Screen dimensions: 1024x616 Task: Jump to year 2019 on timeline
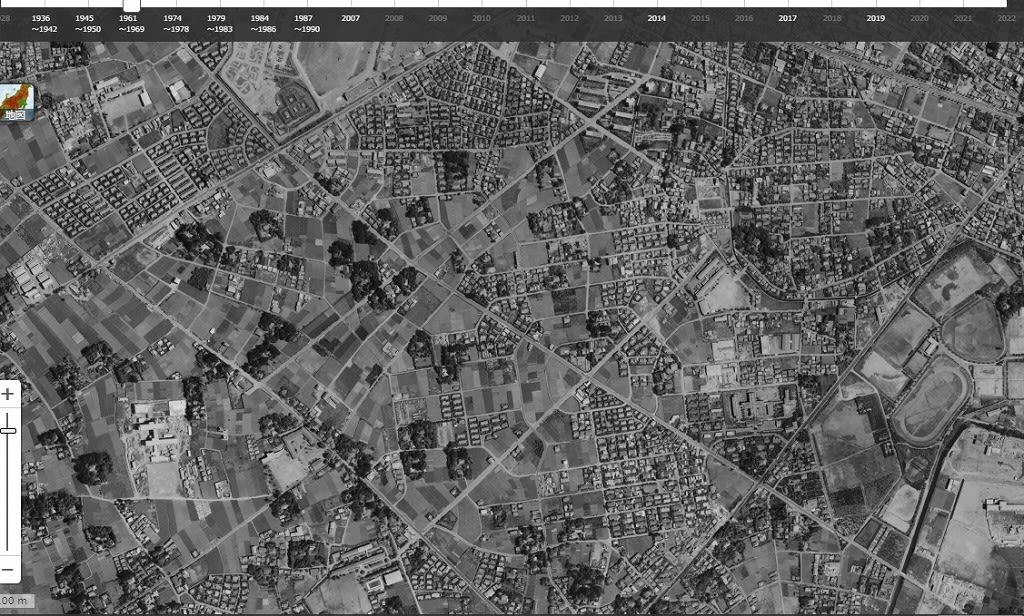tap(875, 18)
